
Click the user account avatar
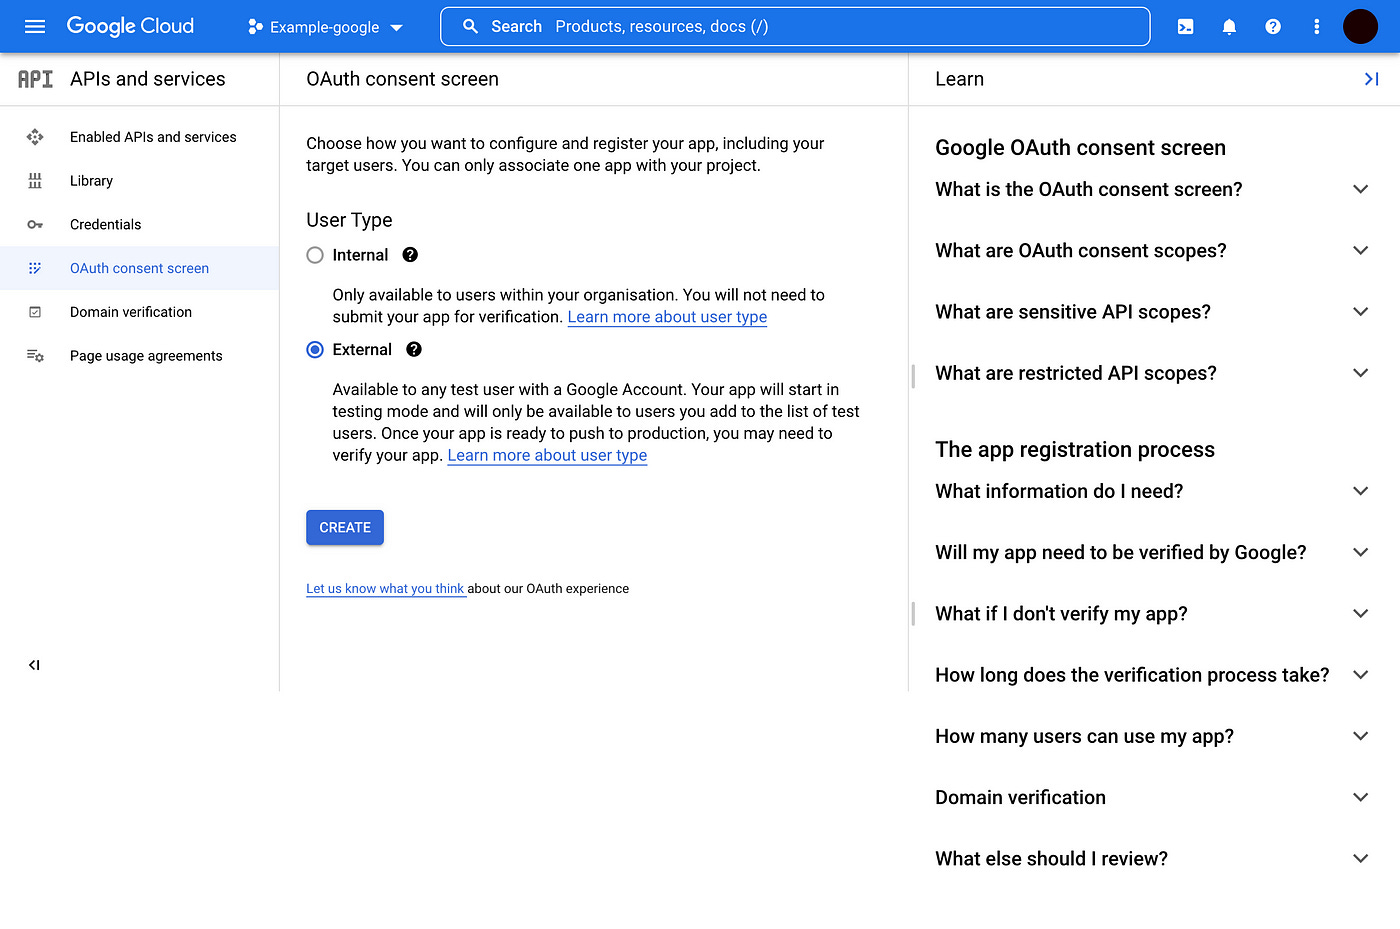point(1360,26)
